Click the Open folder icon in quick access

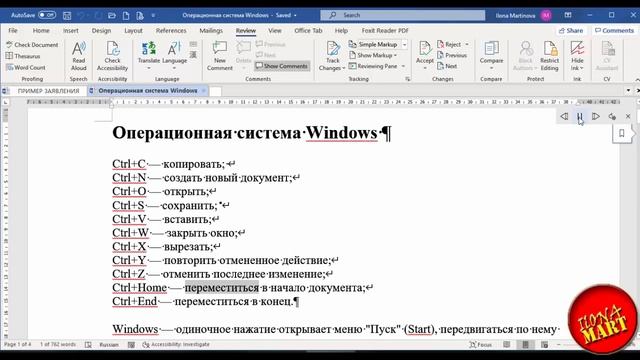tap(112, 16)
